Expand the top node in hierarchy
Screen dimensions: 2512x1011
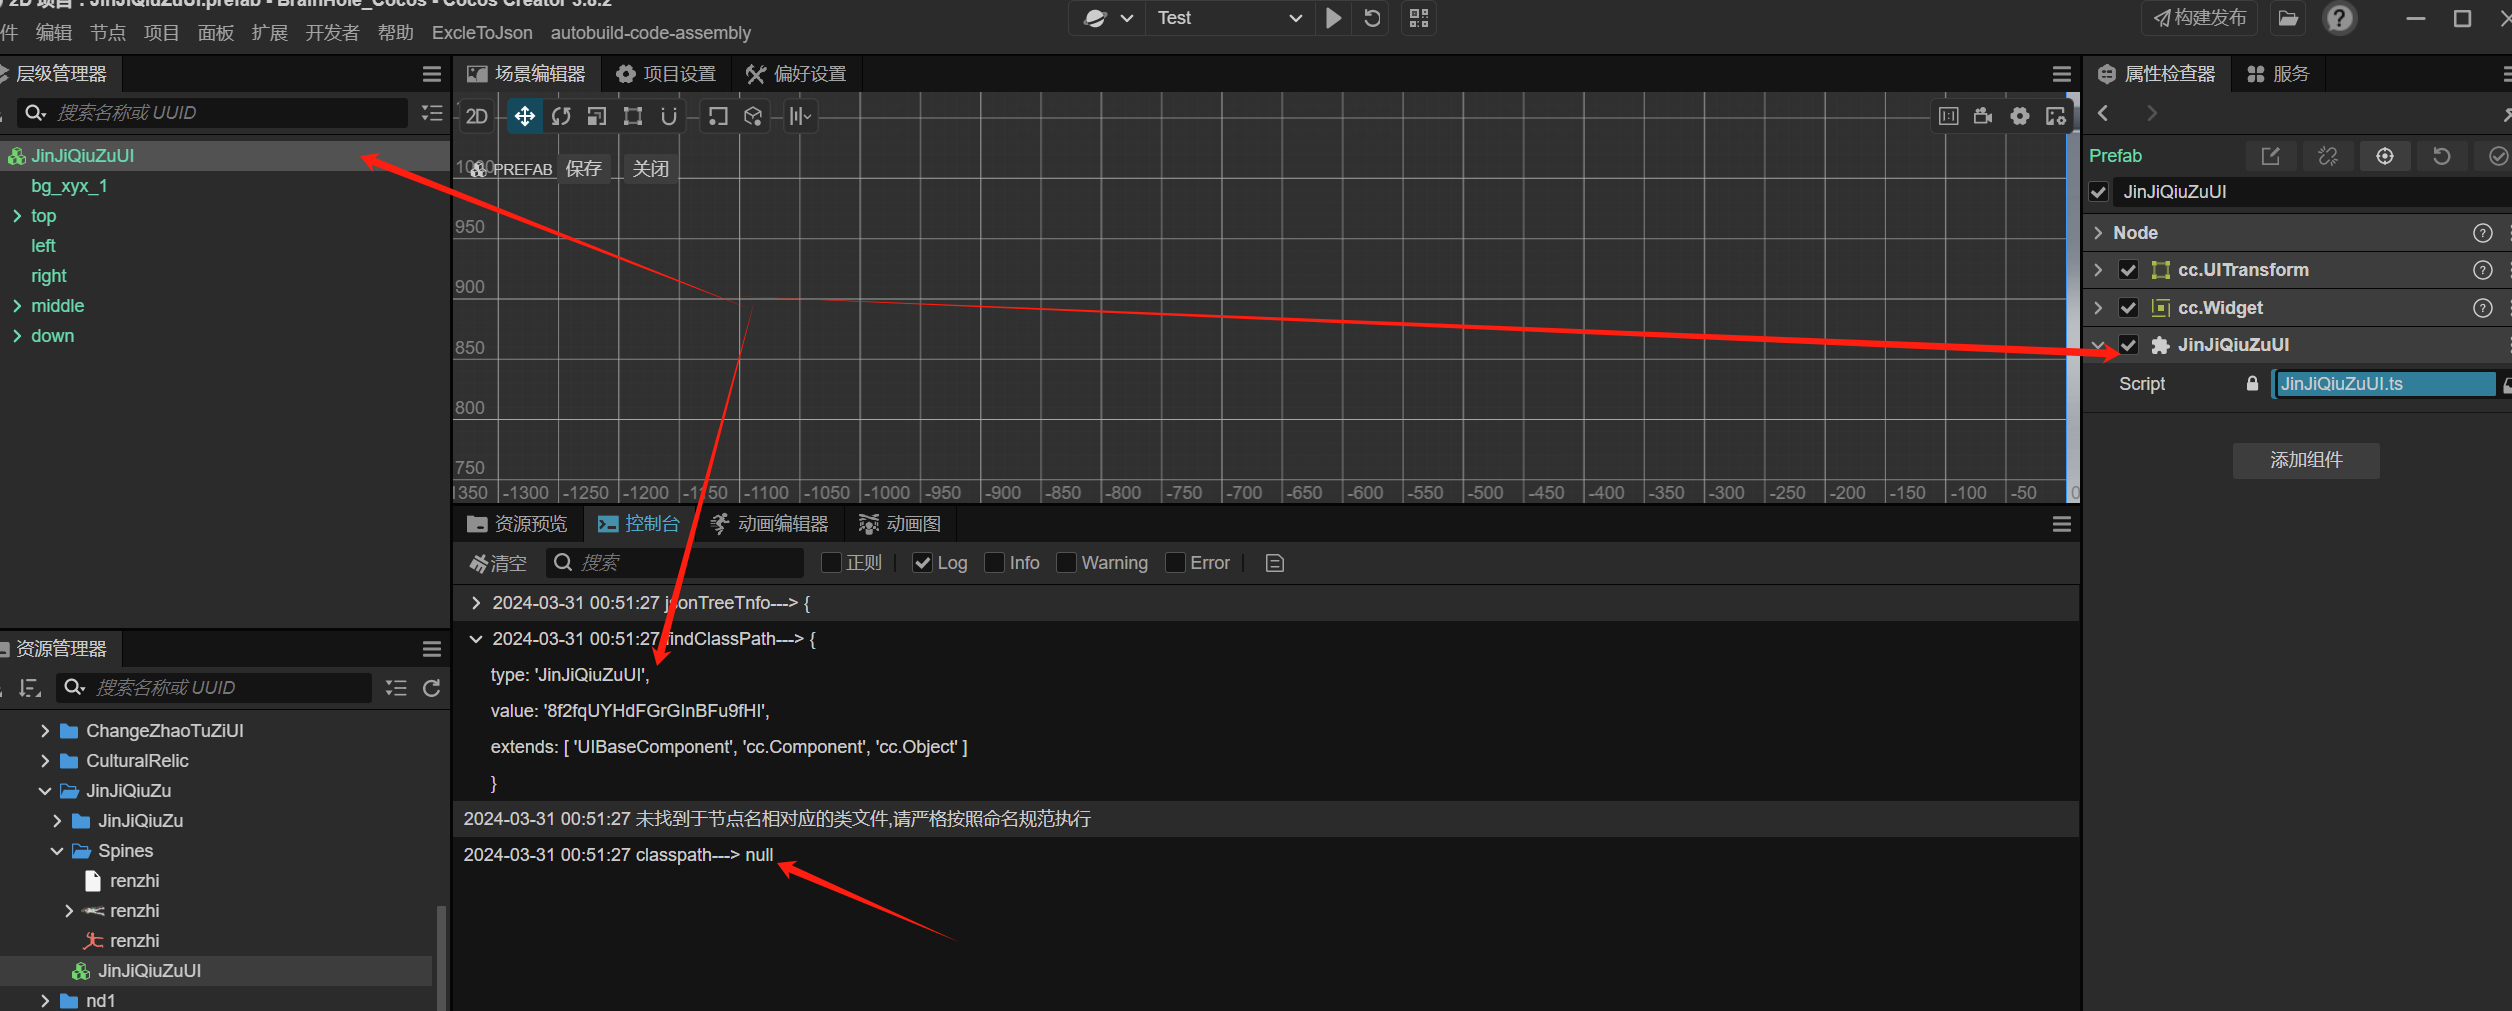17,216
